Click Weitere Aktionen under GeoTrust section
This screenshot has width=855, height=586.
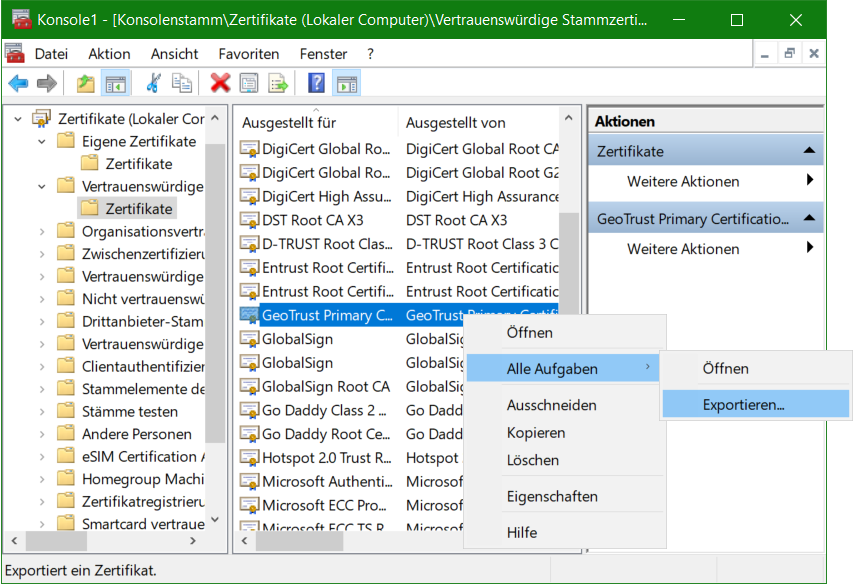(x=683, y=249)
